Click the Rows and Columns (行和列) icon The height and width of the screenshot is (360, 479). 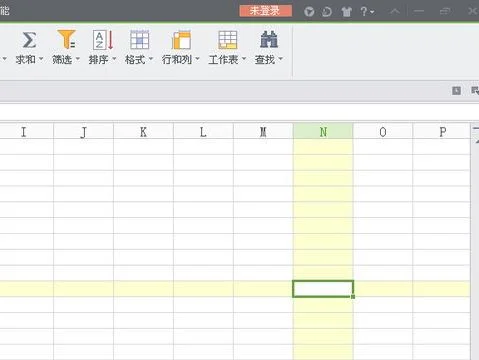coord(181,40)
